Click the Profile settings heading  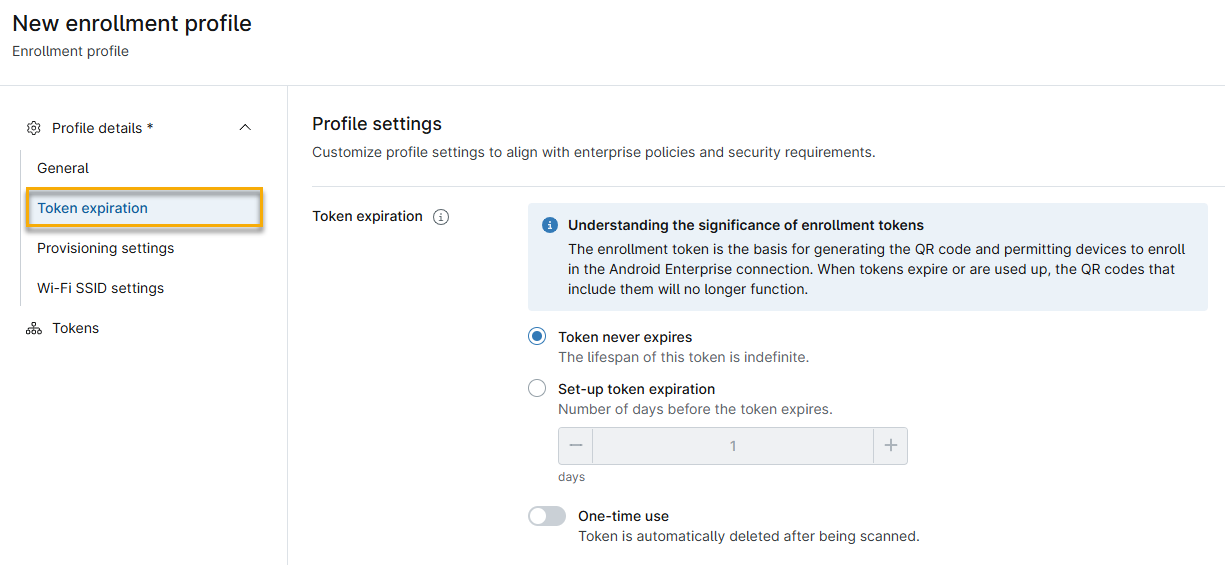(x=377, y=124)
